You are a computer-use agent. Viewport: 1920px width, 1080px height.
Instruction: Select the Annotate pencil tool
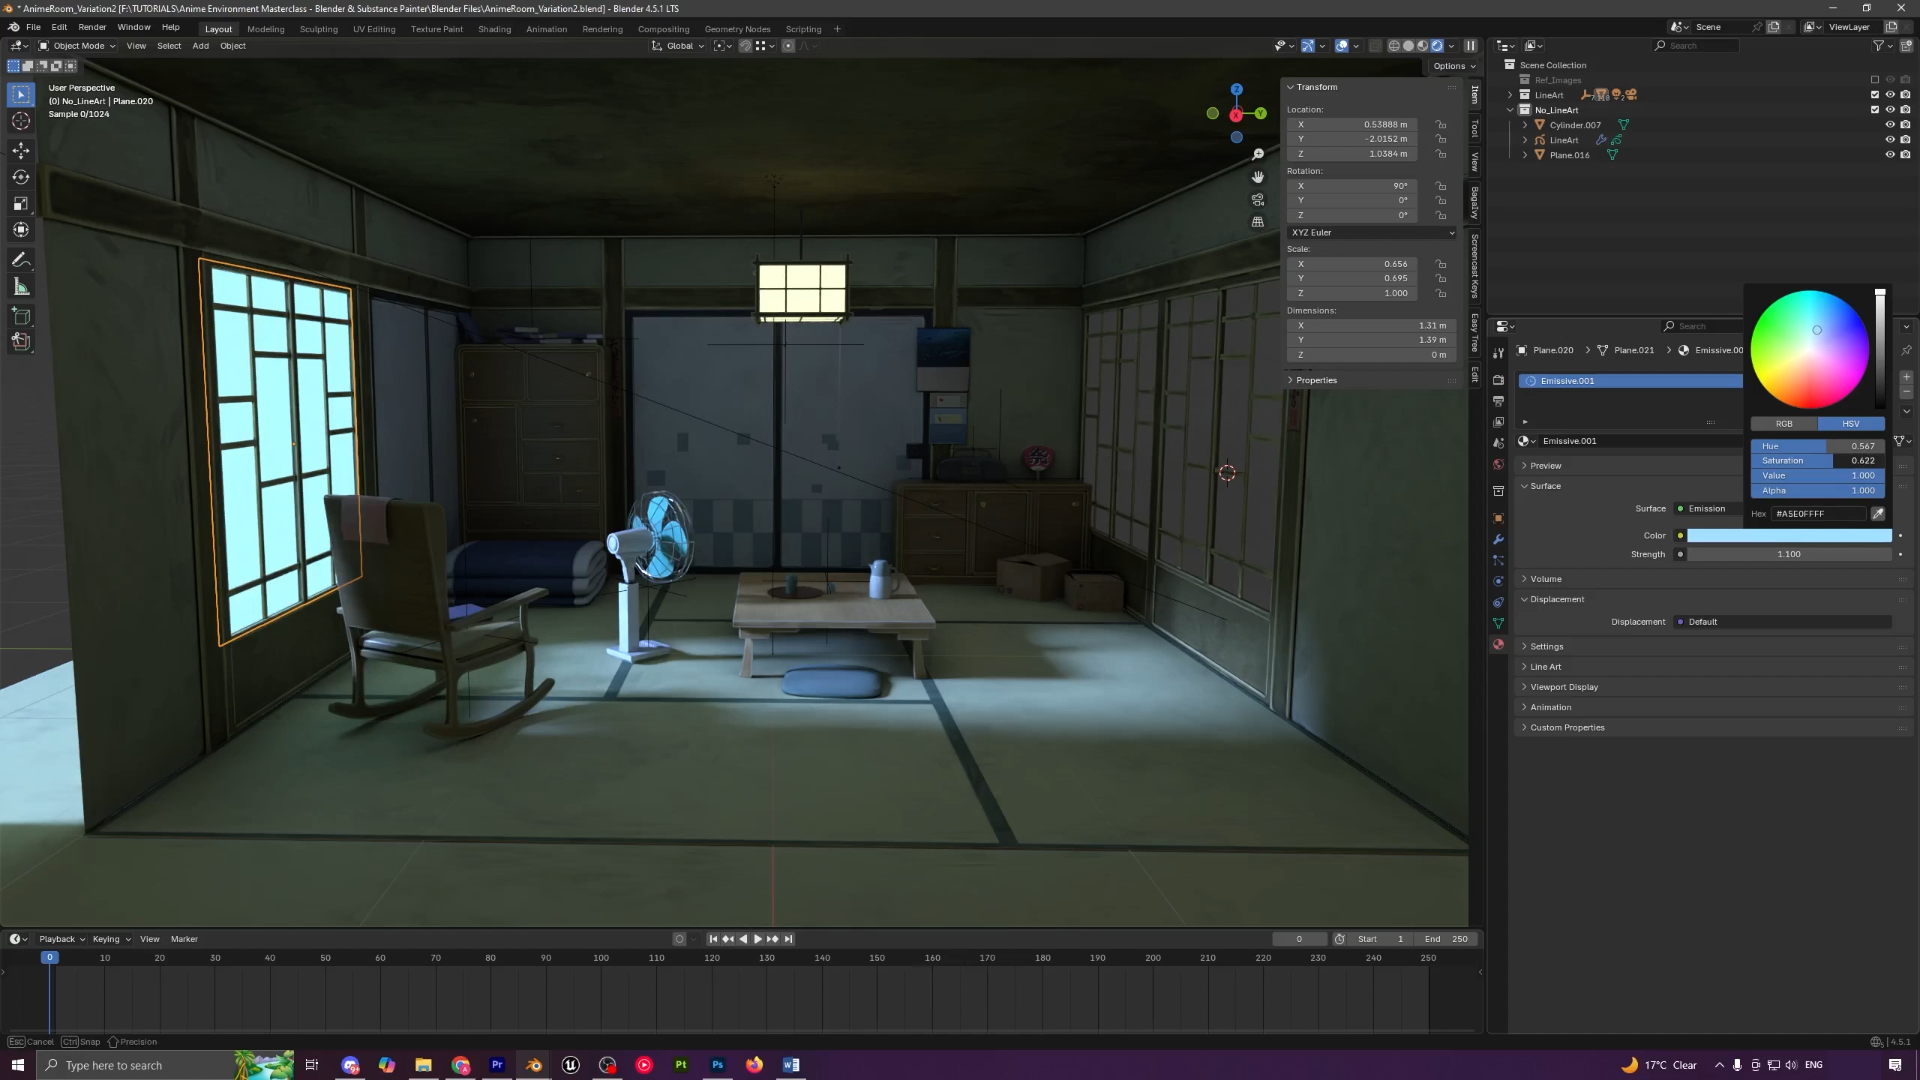pyautogui.click(x=21, y=260)
